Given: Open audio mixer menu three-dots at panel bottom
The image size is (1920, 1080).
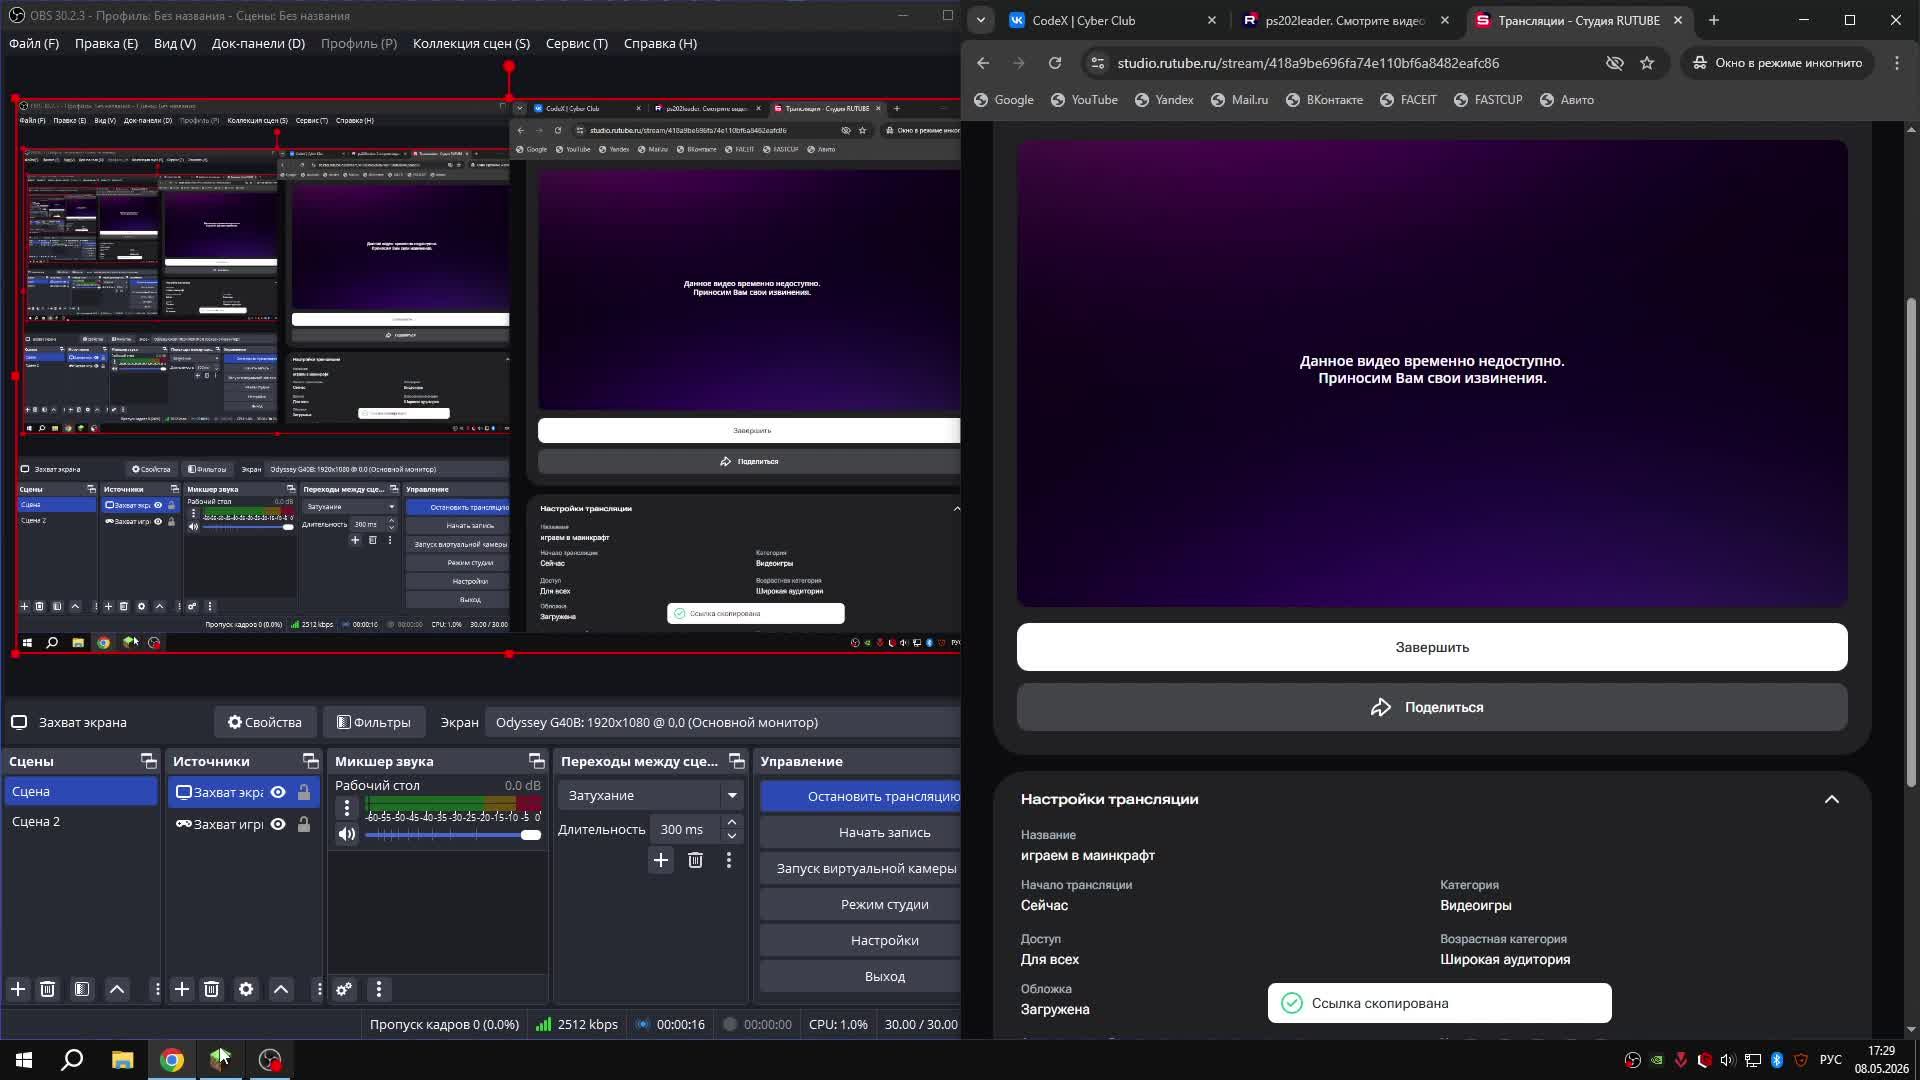Looking at the screenshot, I should [378, 989].
